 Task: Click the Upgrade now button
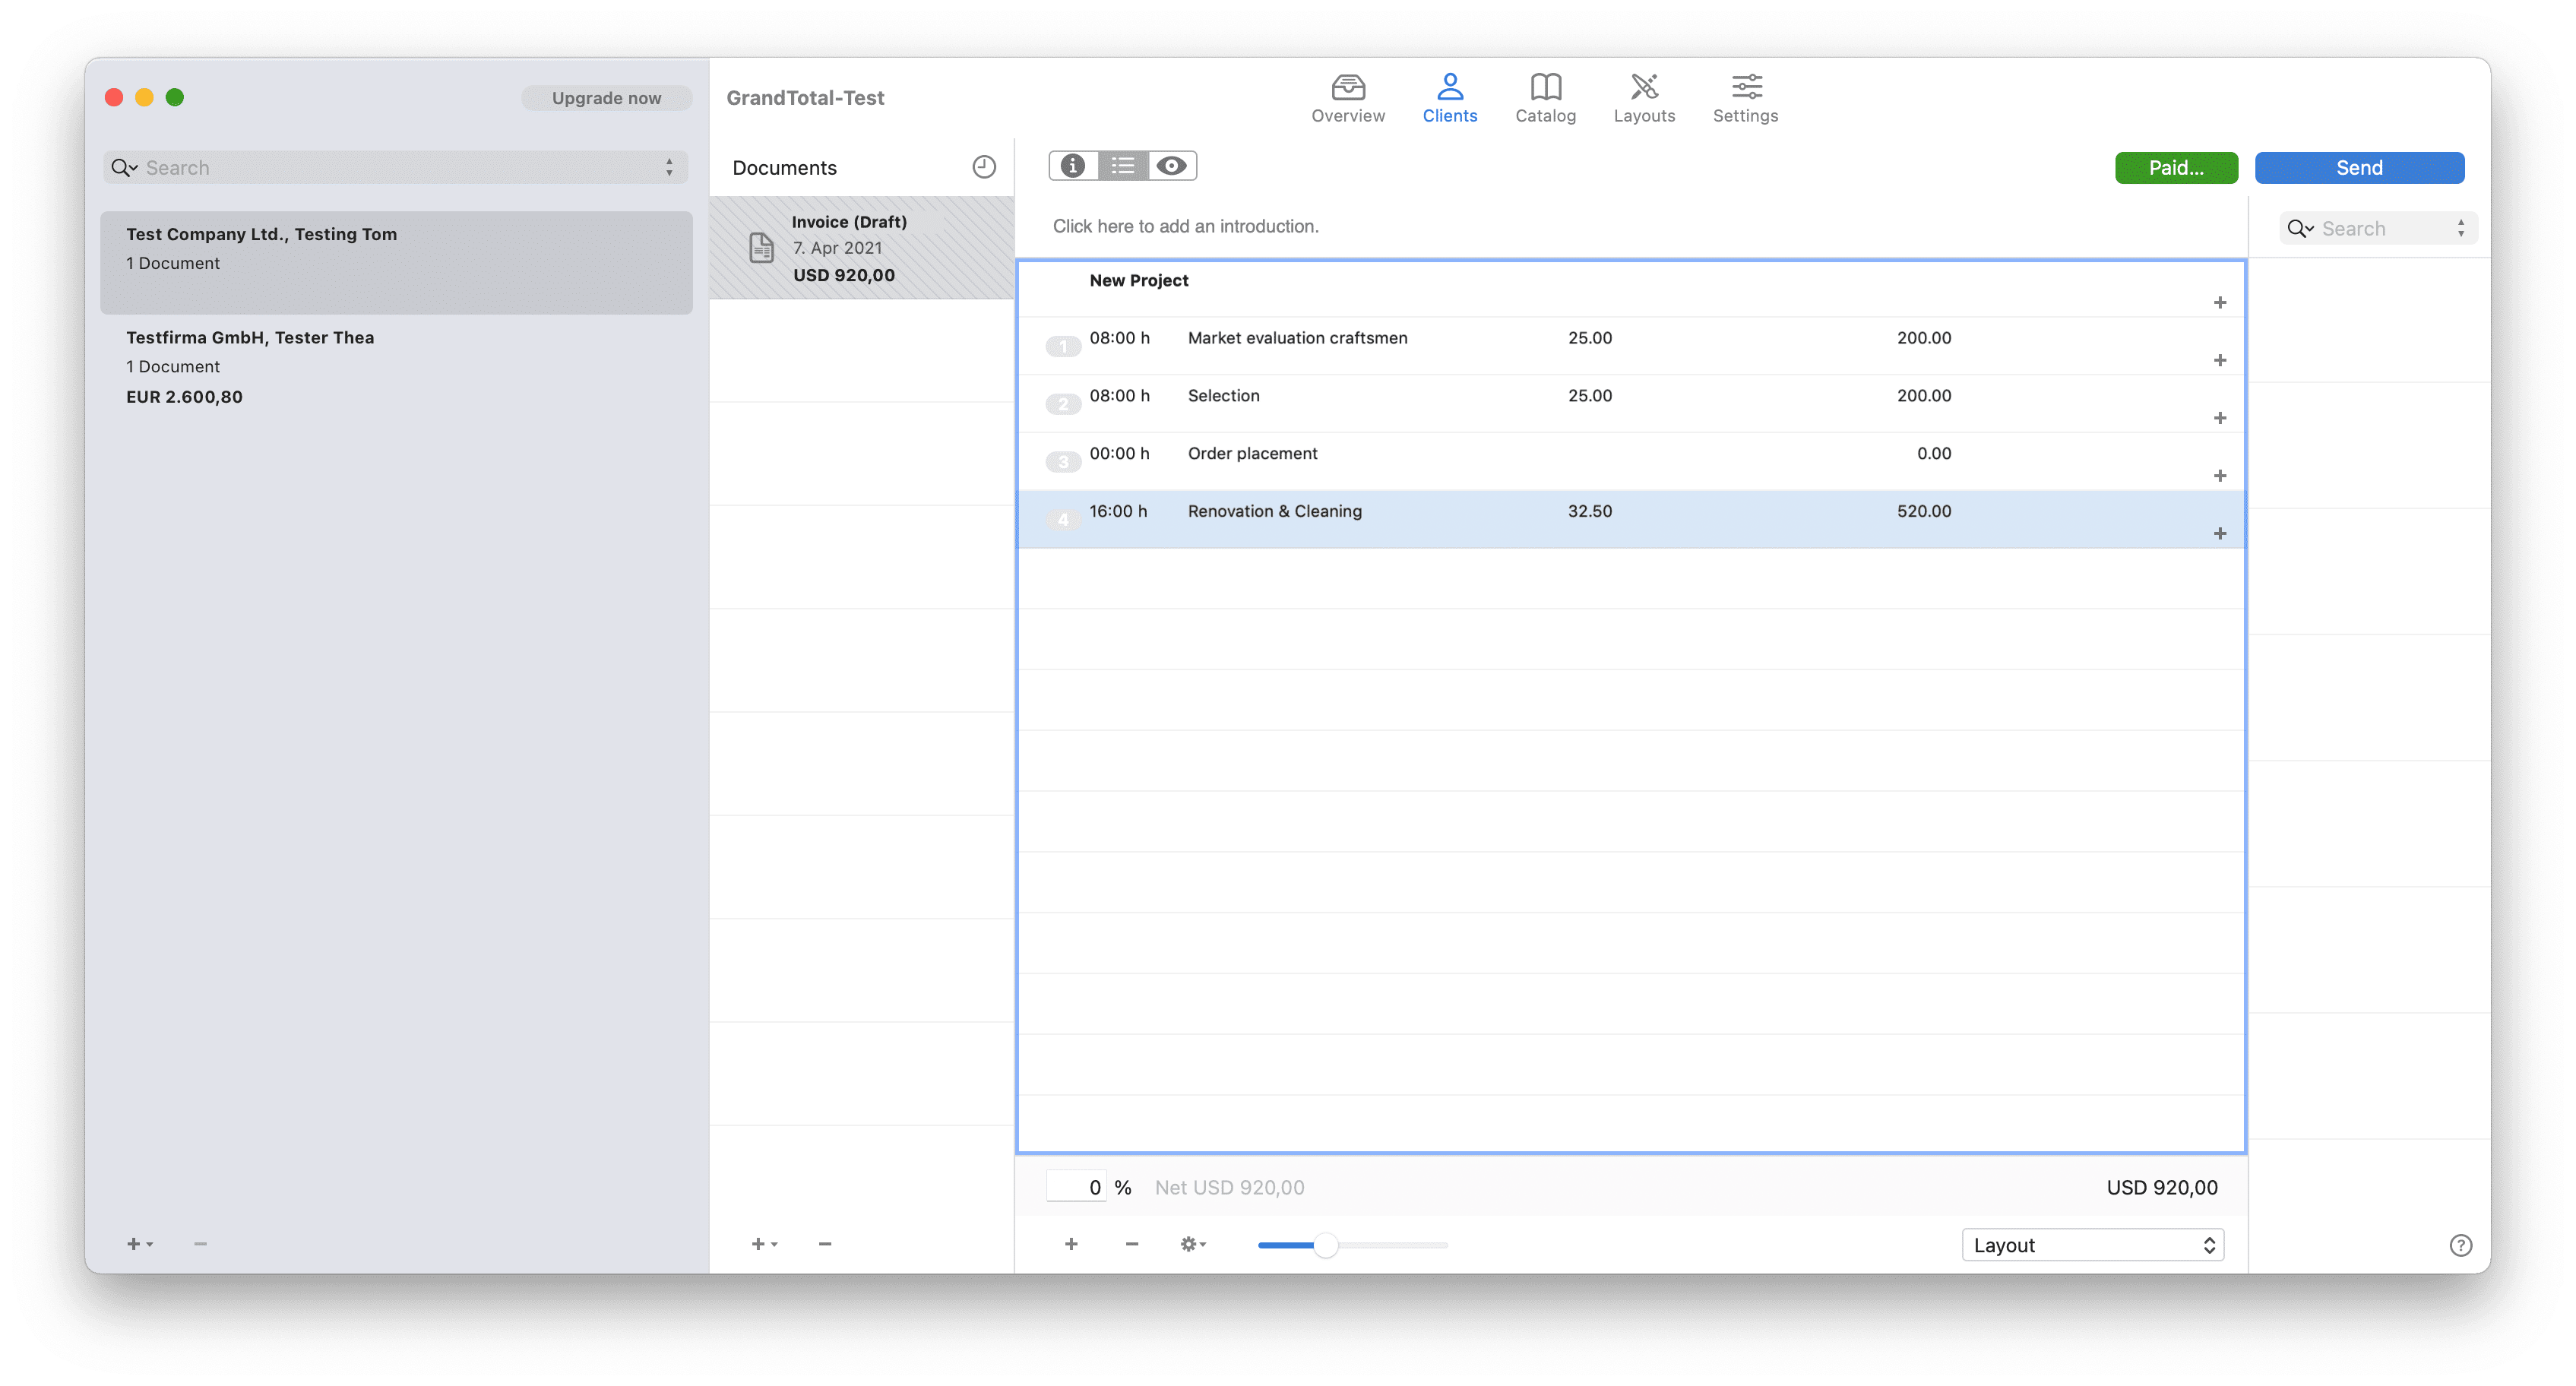click(605, 97)
